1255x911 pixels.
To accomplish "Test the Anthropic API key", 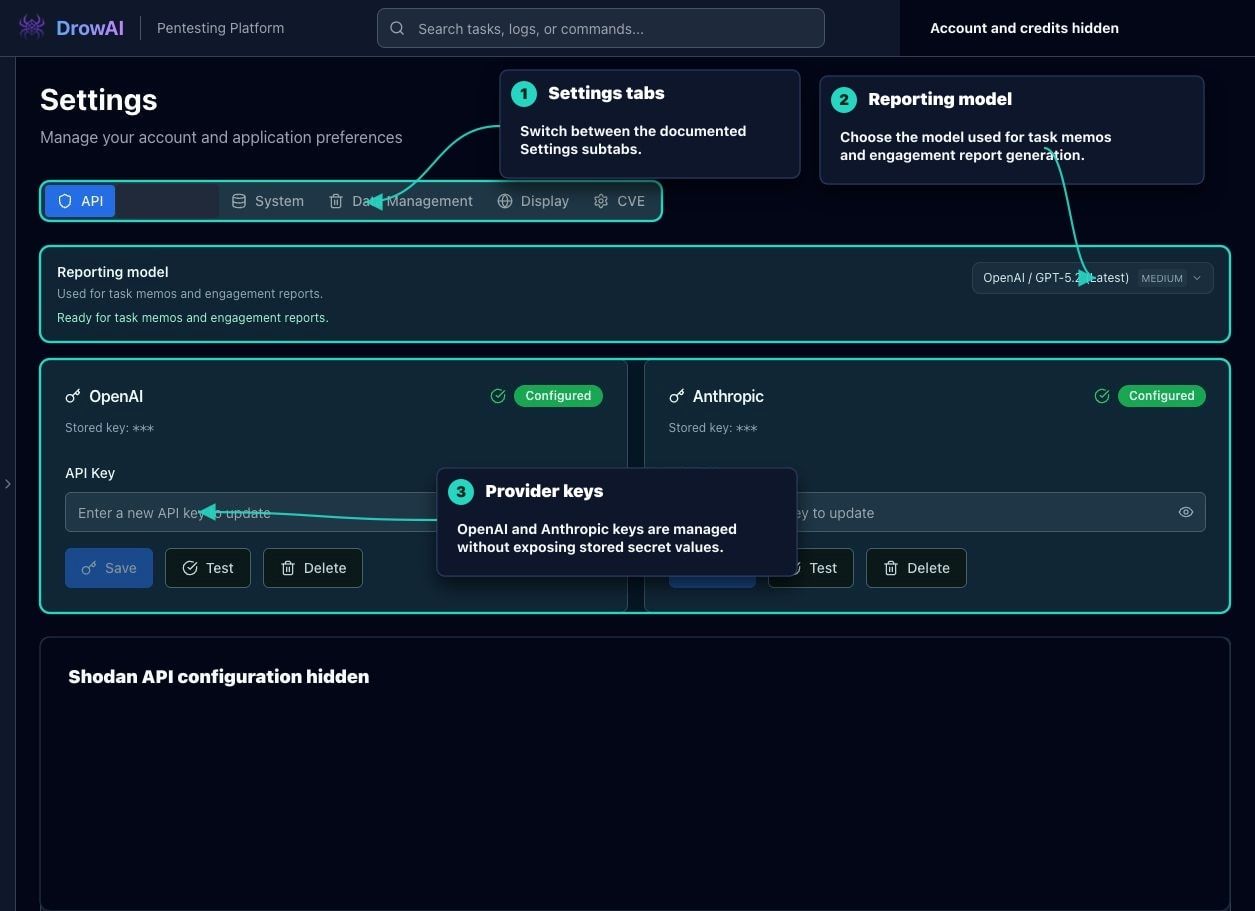I will (811, 568).
